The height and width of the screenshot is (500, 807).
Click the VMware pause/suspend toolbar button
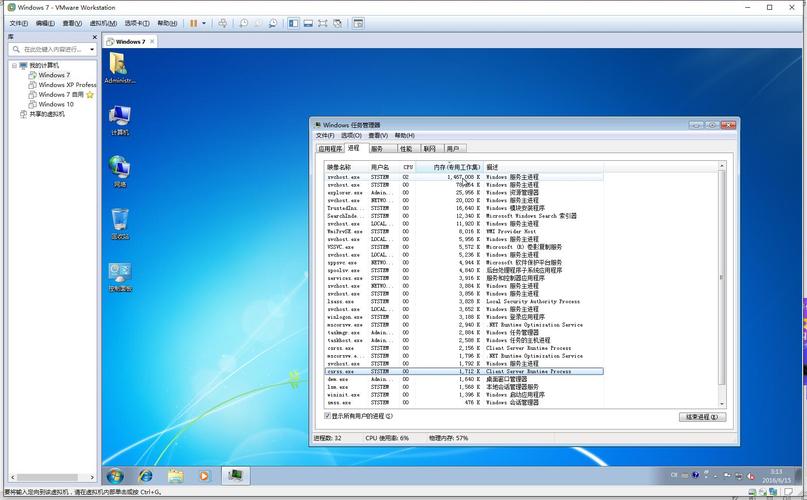193,22
